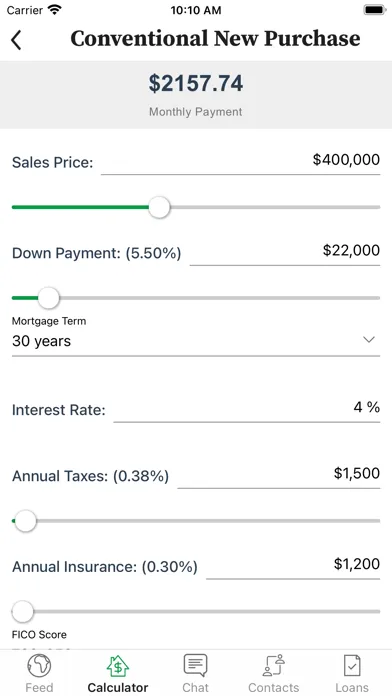Tap the Wi-Fi signal icon
This screenshot has width=392, height=696.
point(55,10)
